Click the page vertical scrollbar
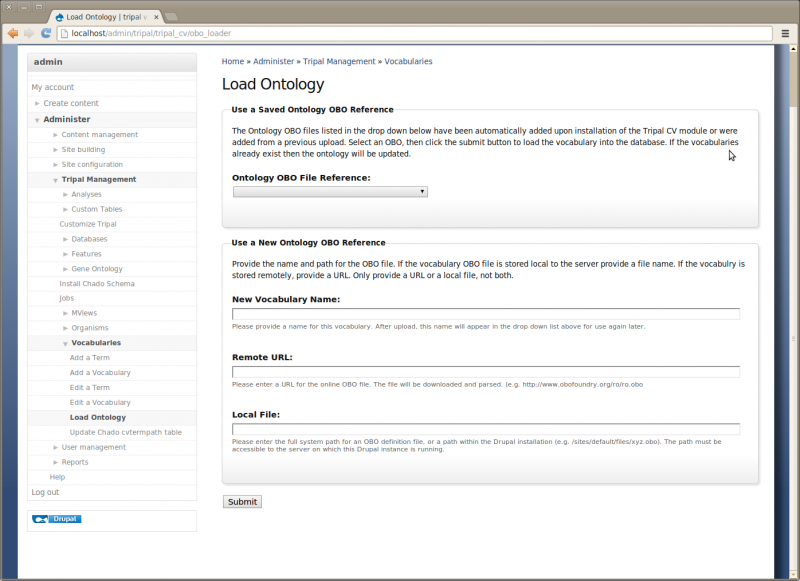This screenshot has height=581, width=800. 793,311
